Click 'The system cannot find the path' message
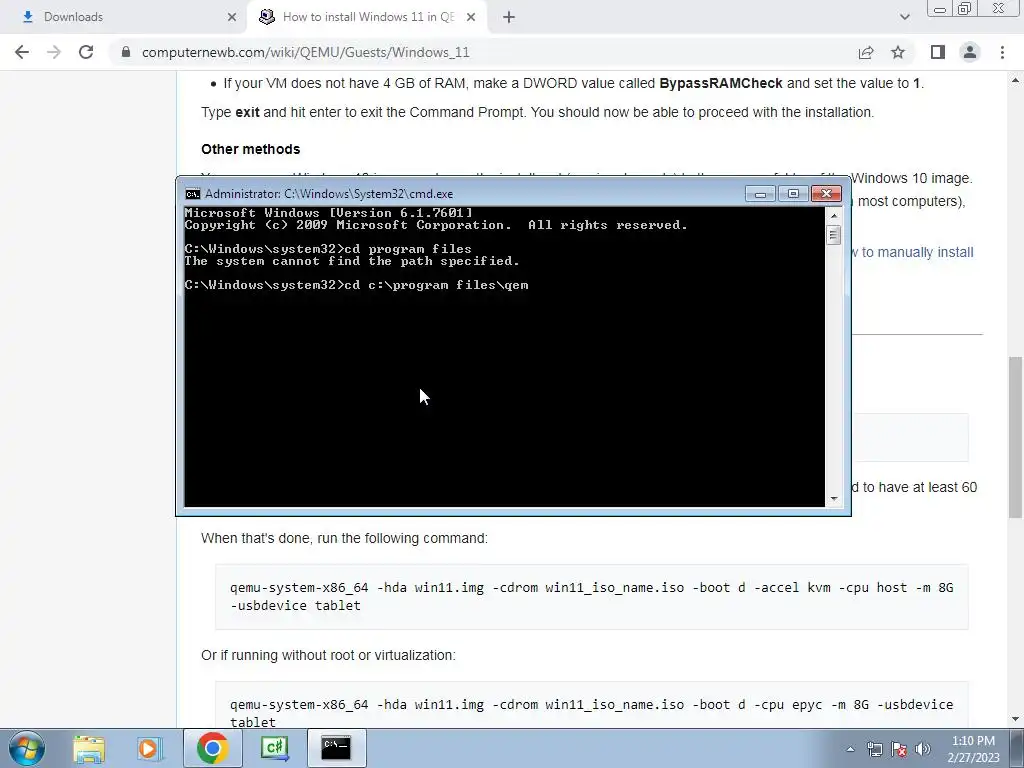The width and height of the screenshot is (1024, 768). [x=352, y=261]
